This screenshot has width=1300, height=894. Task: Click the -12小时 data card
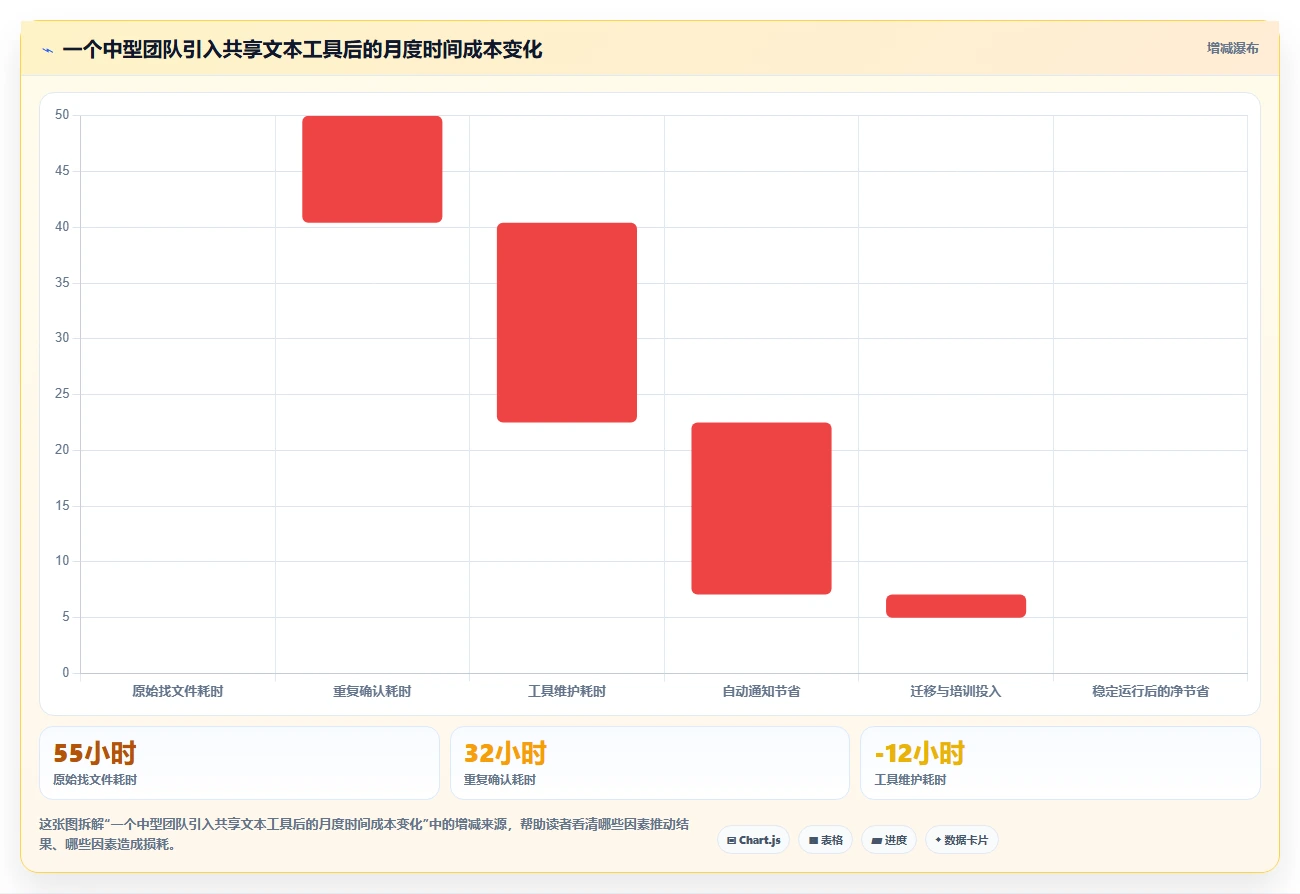point(1060,763)
